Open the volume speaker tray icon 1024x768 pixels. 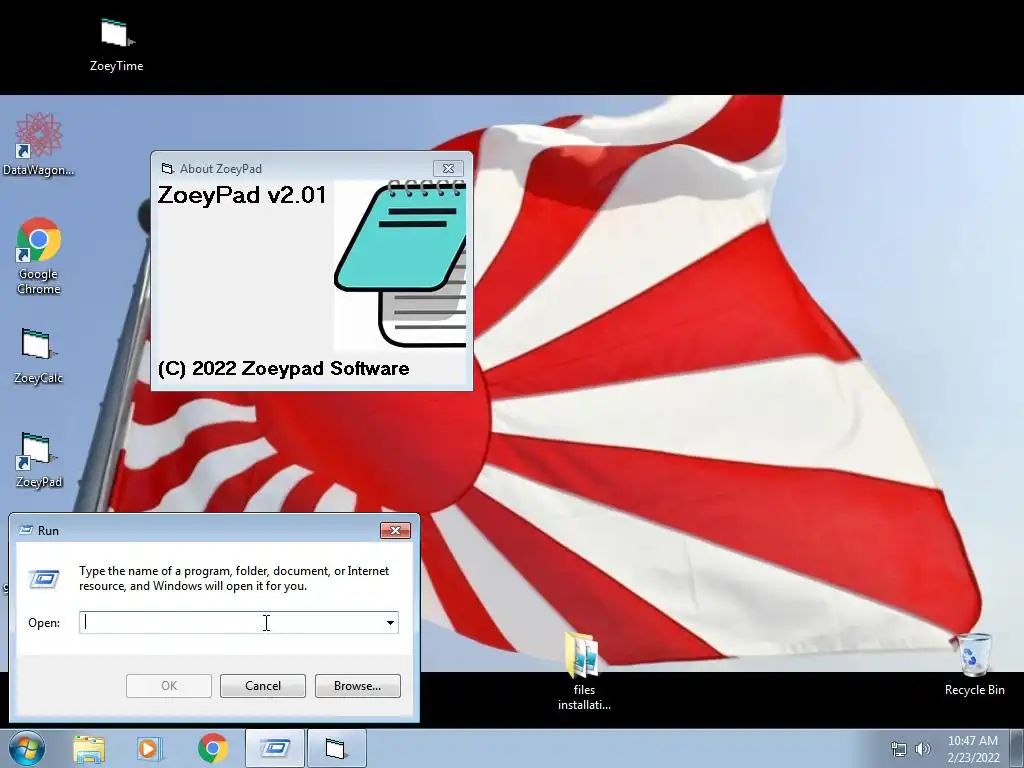(x=923, y=749)
